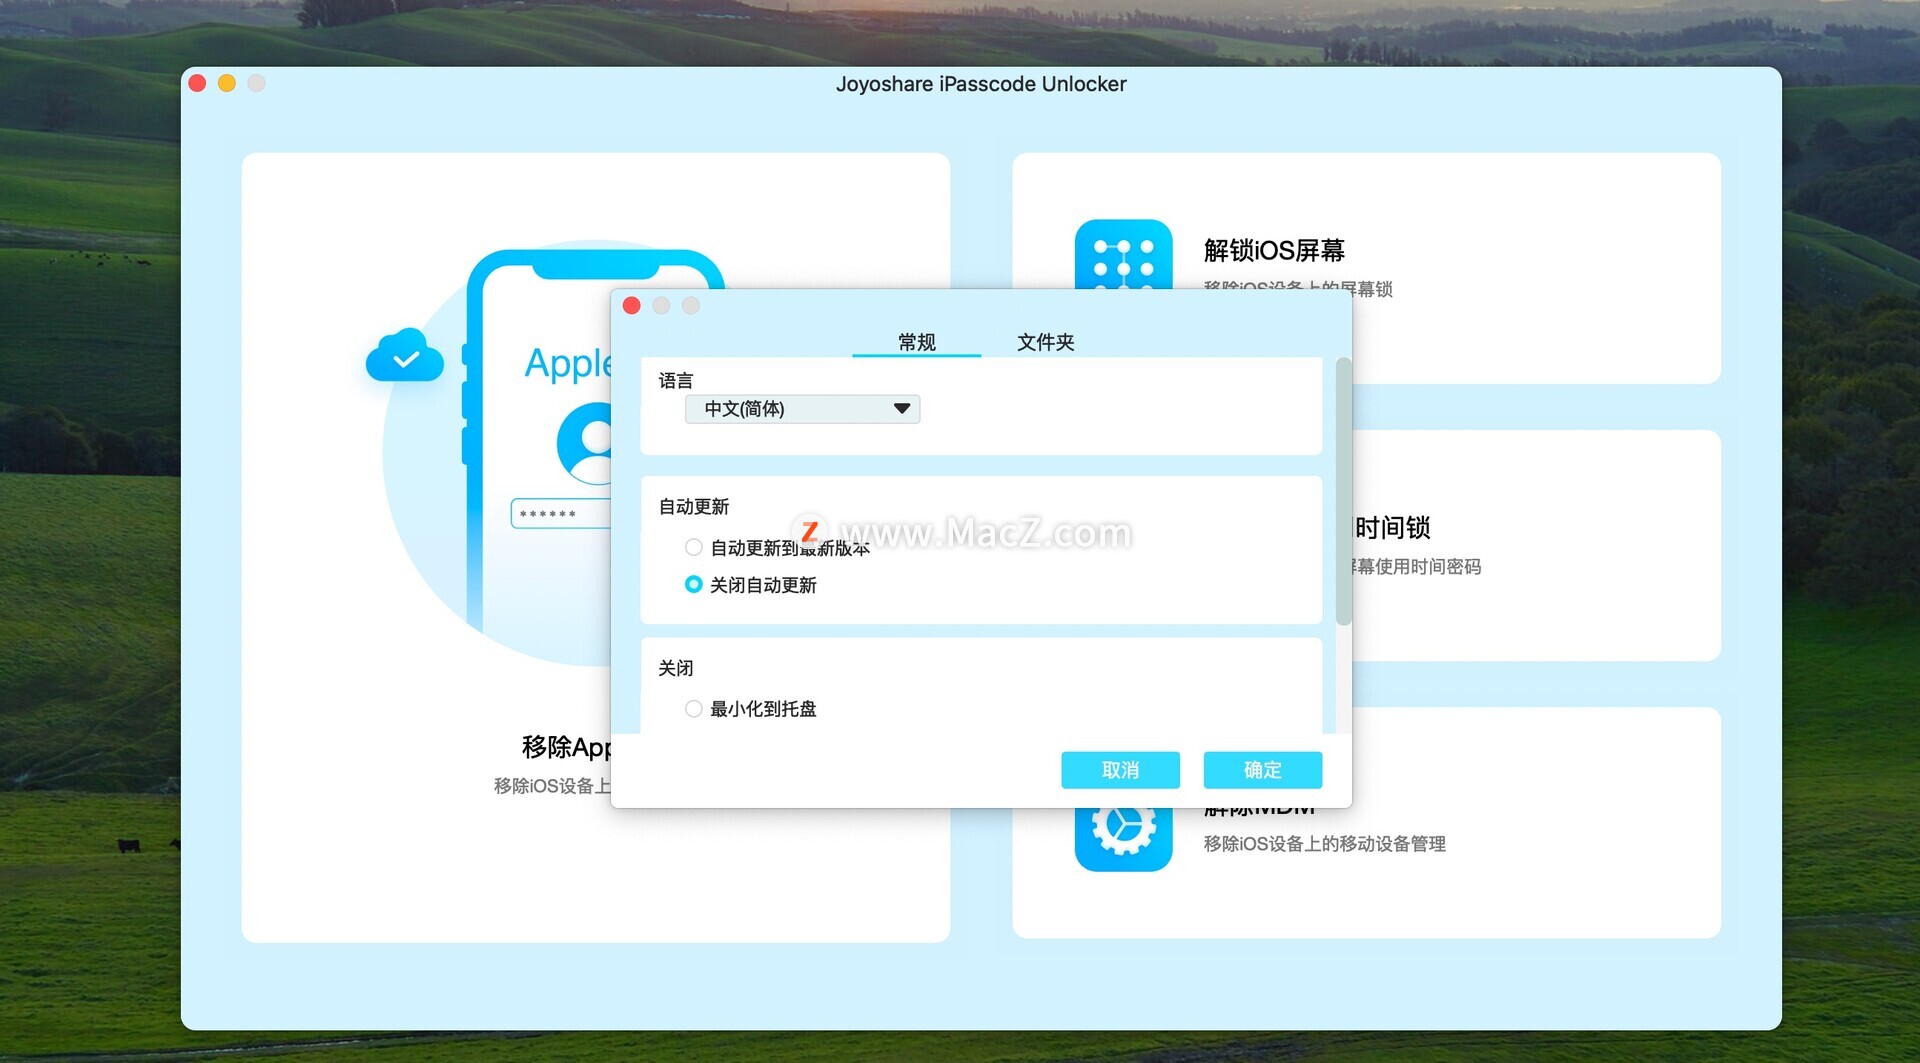Select 最小化到托盘 radio button
Viewport: 1920px width, 1063px height.
tap(693, 708)
